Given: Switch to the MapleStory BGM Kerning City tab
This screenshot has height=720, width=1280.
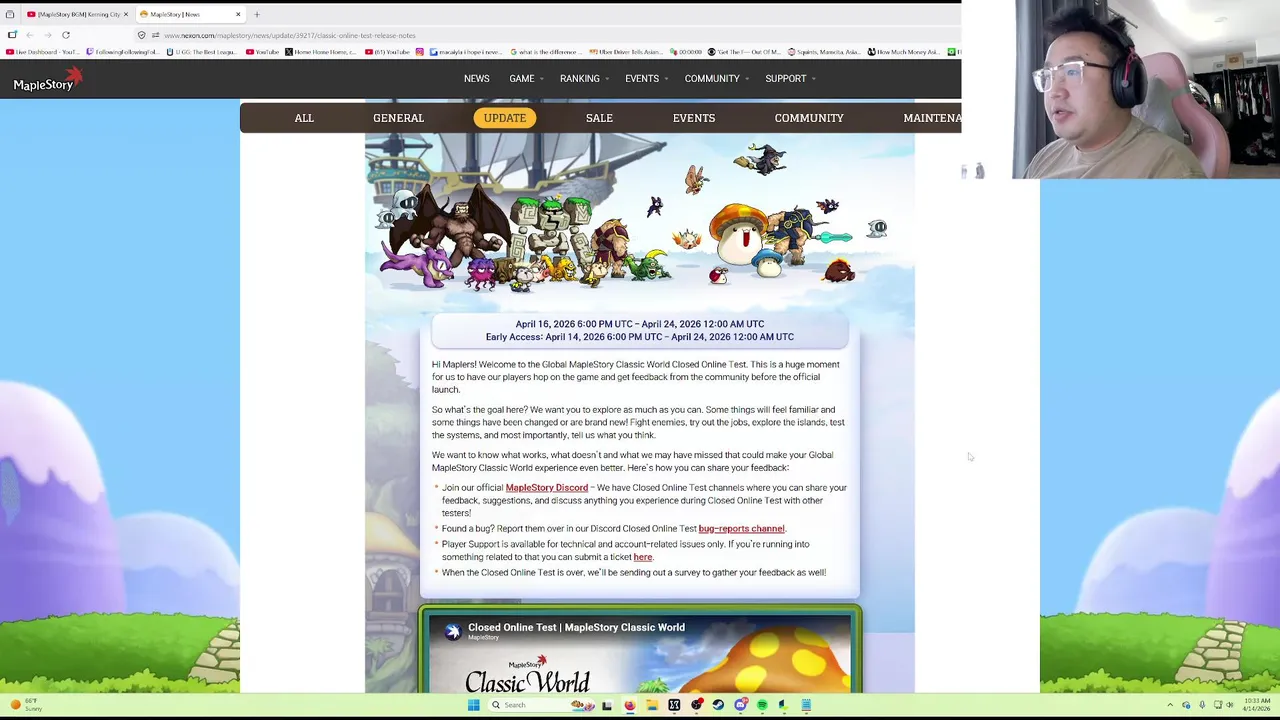Looking at the screenshot, I should (x=78, y=14).
